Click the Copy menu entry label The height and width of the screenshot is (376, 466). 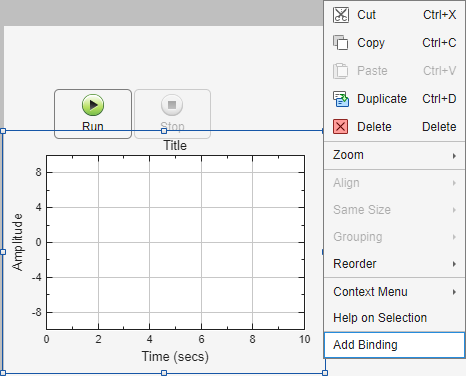click(x=371, y=43)
